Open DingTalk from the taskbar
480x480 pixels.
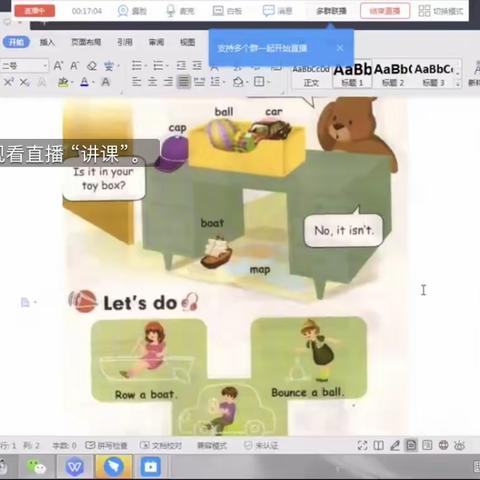coord(113,467)
